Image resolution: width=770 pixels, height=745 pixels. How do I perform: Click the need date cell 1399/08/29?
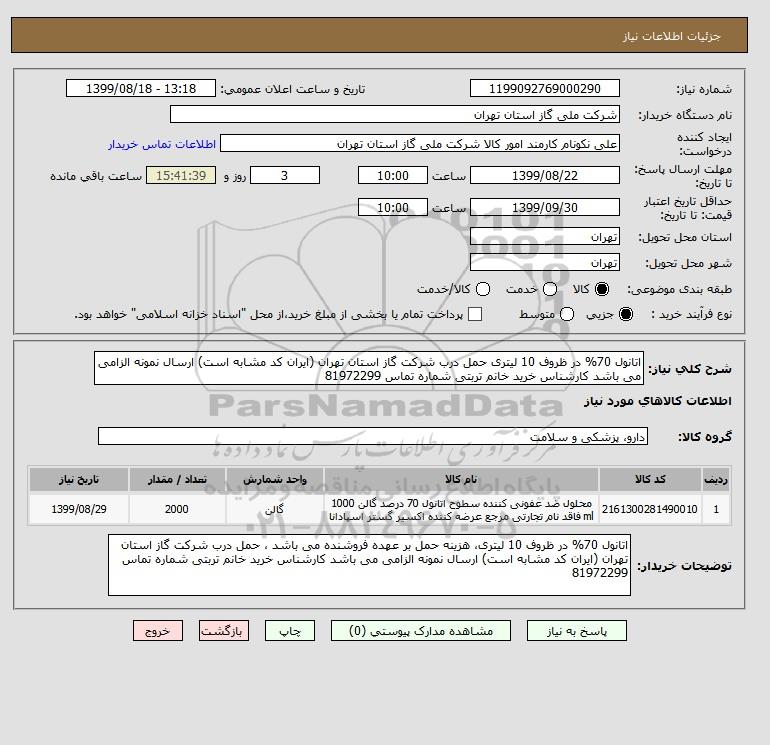[x=79, y=509]
